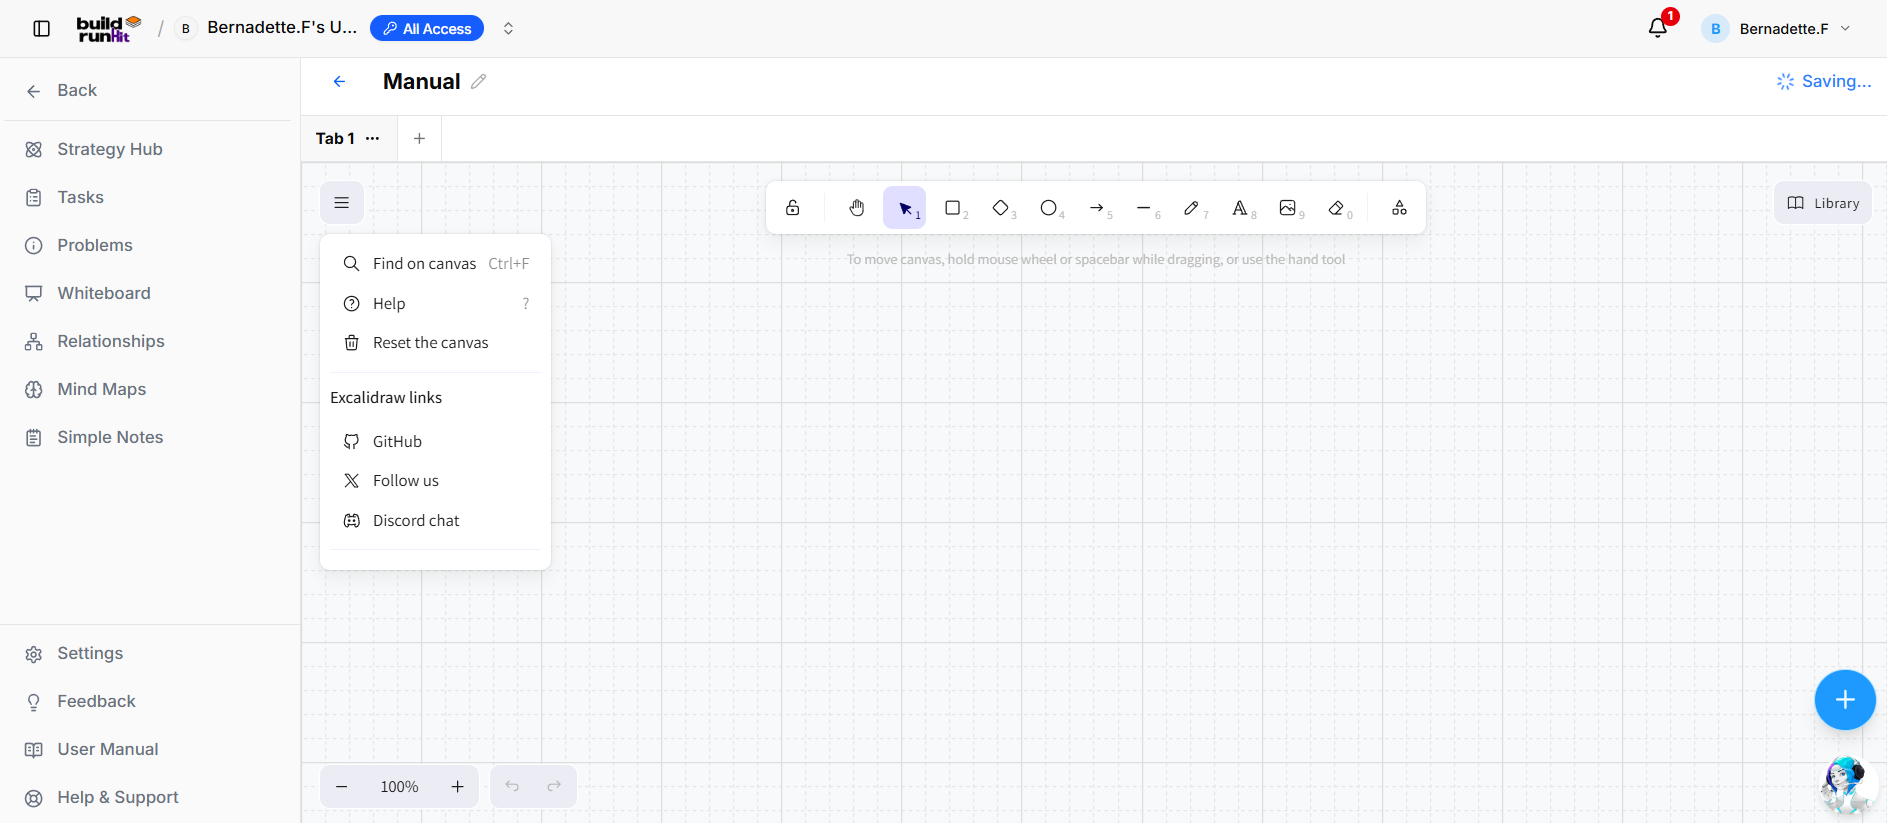Open the Library panel

coord(1823,203)
